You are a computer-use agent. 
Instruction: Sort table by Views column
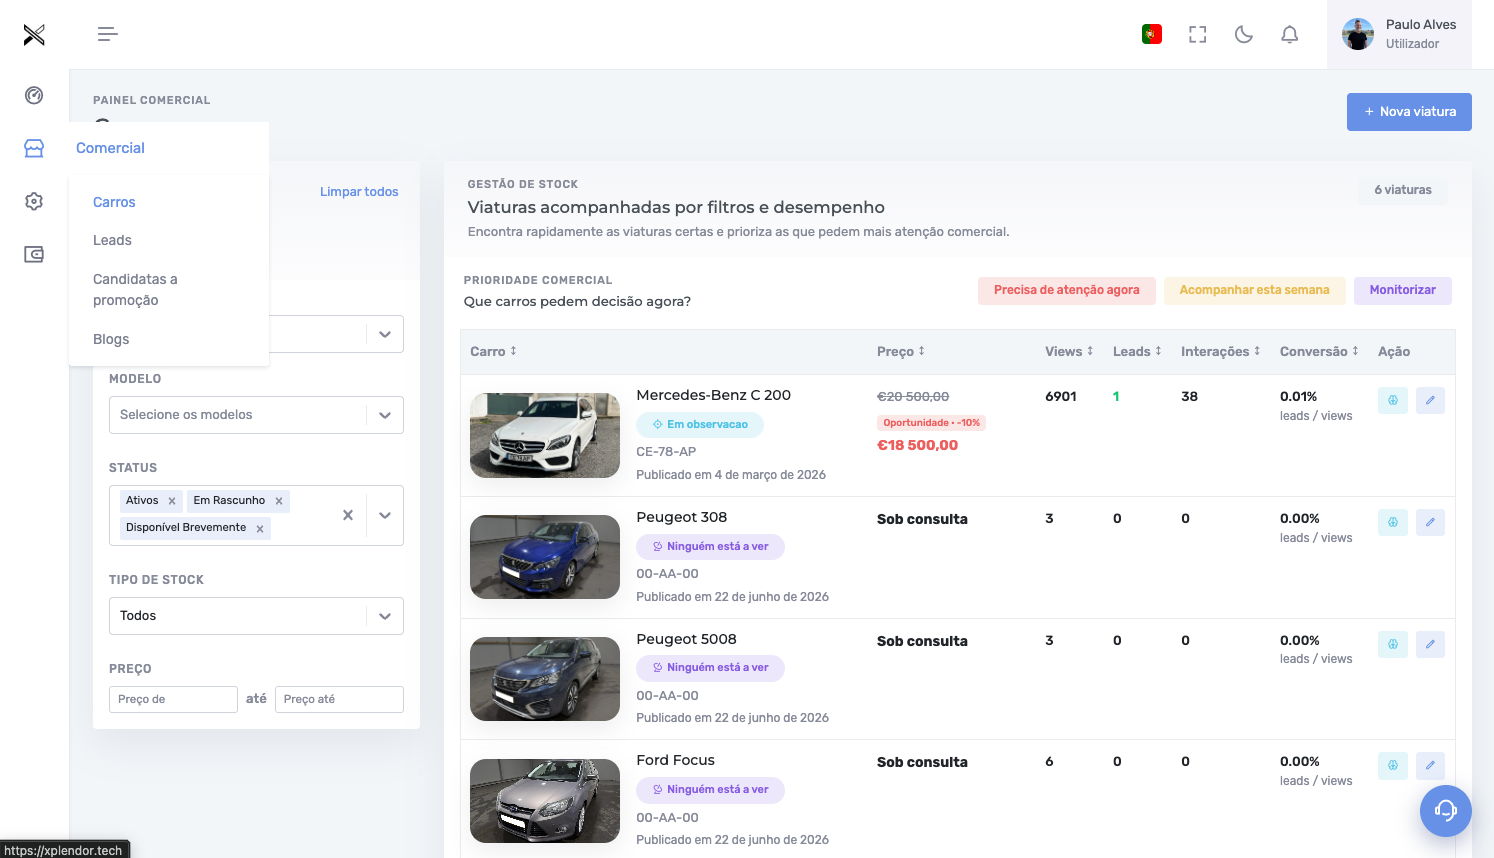(1069, 351)
